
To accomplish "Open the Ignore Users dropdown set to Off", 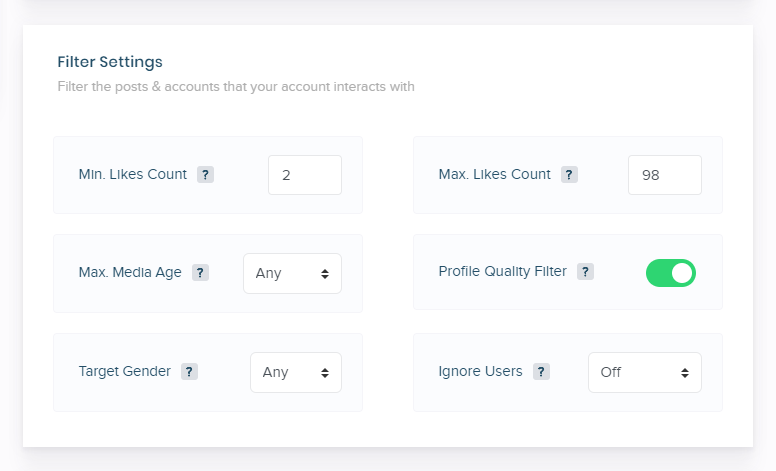I will tap(644, 372).
